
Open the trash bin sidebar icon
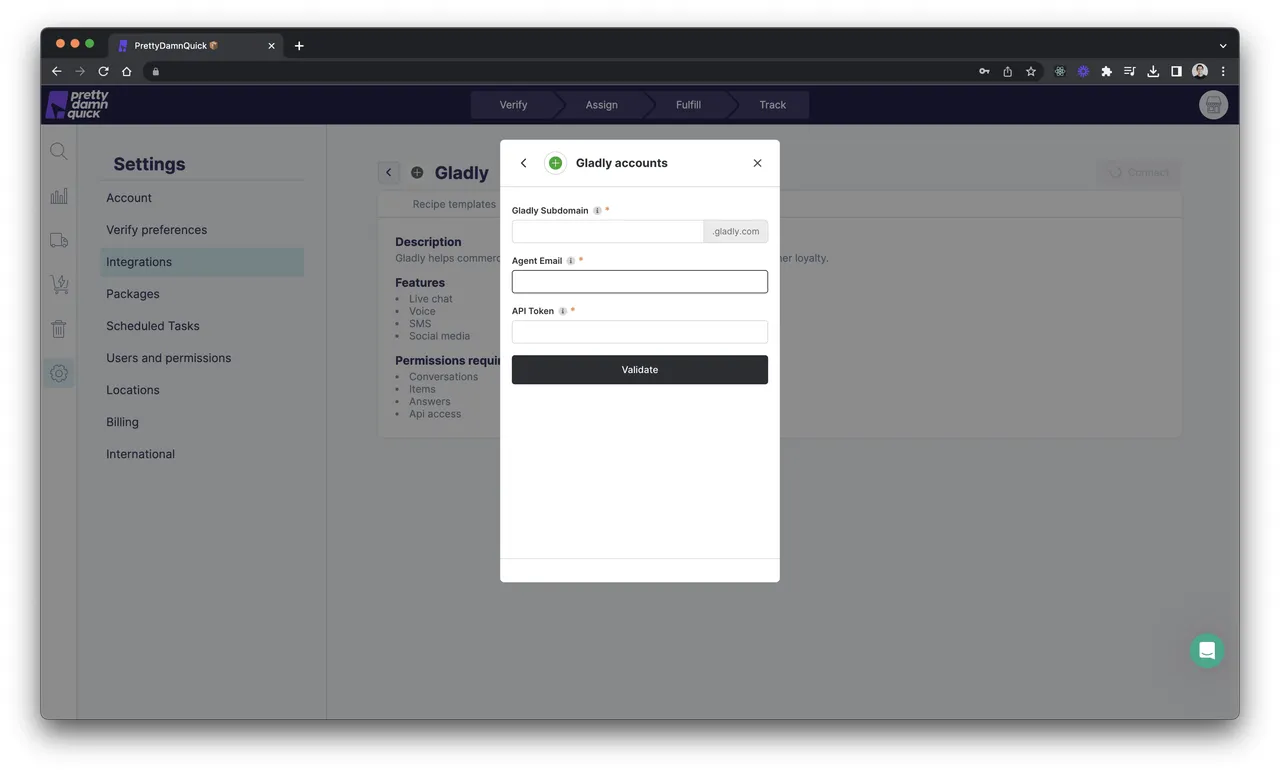click(59, 328)
